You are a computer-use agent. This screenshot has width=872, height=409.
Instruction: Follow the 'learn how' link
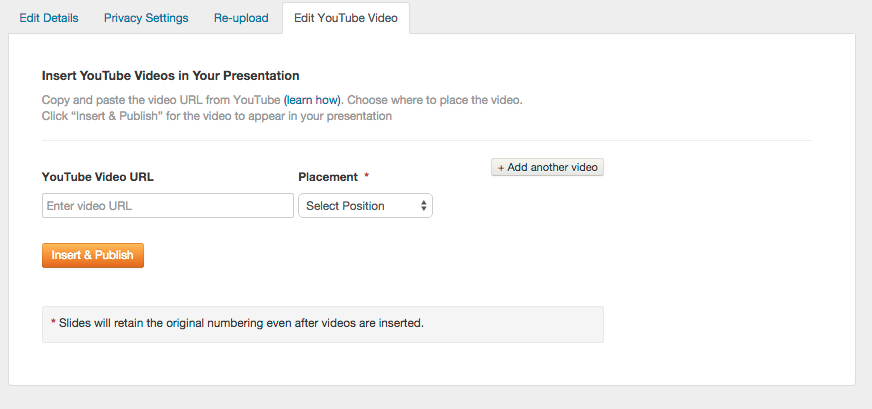pos(312,101)
